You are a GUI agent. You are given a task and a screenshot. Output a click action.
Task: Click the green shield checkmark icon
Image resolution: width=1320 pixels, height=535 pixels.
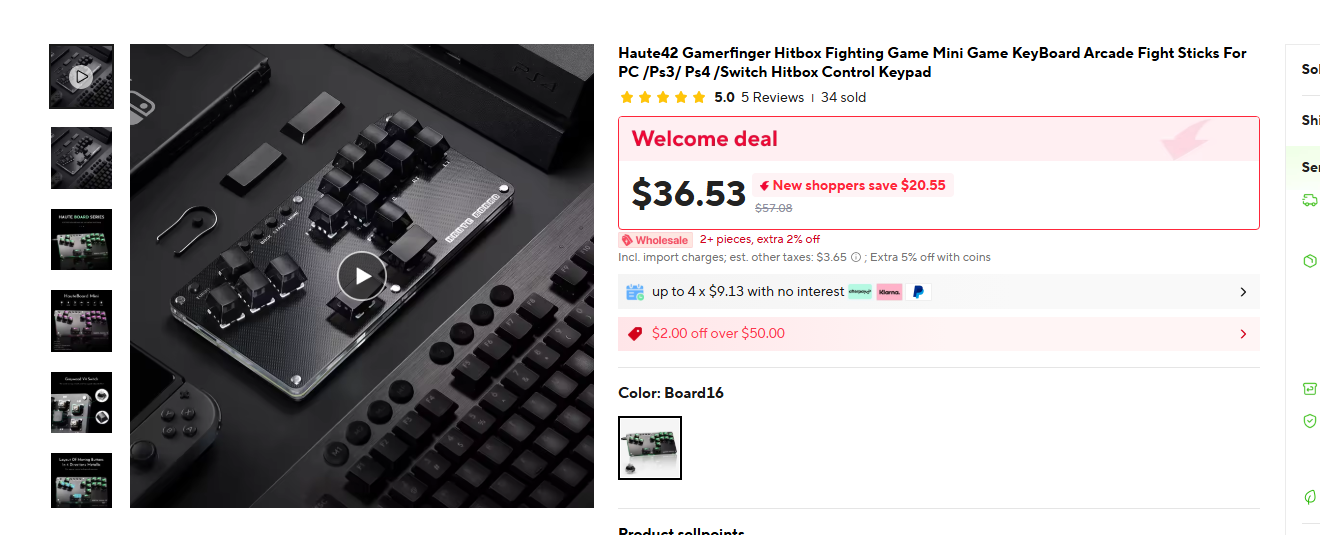(1309, 421)
